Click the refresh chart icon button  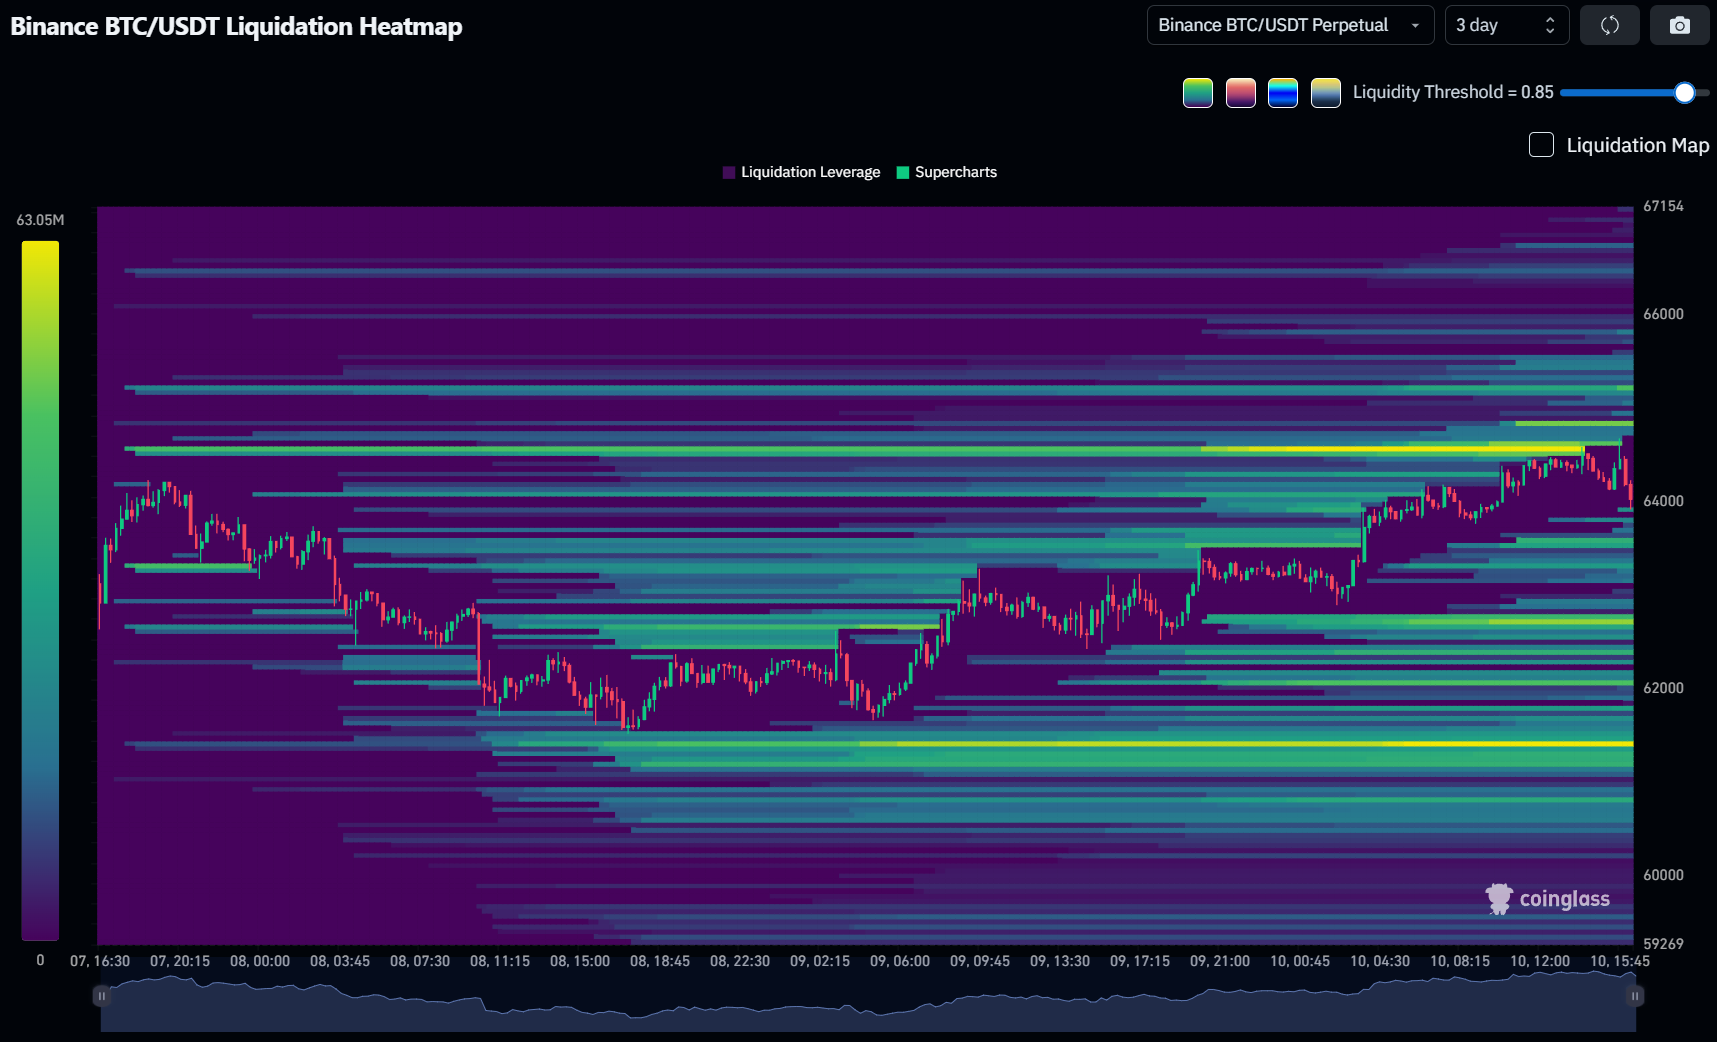coord(1609,25)
